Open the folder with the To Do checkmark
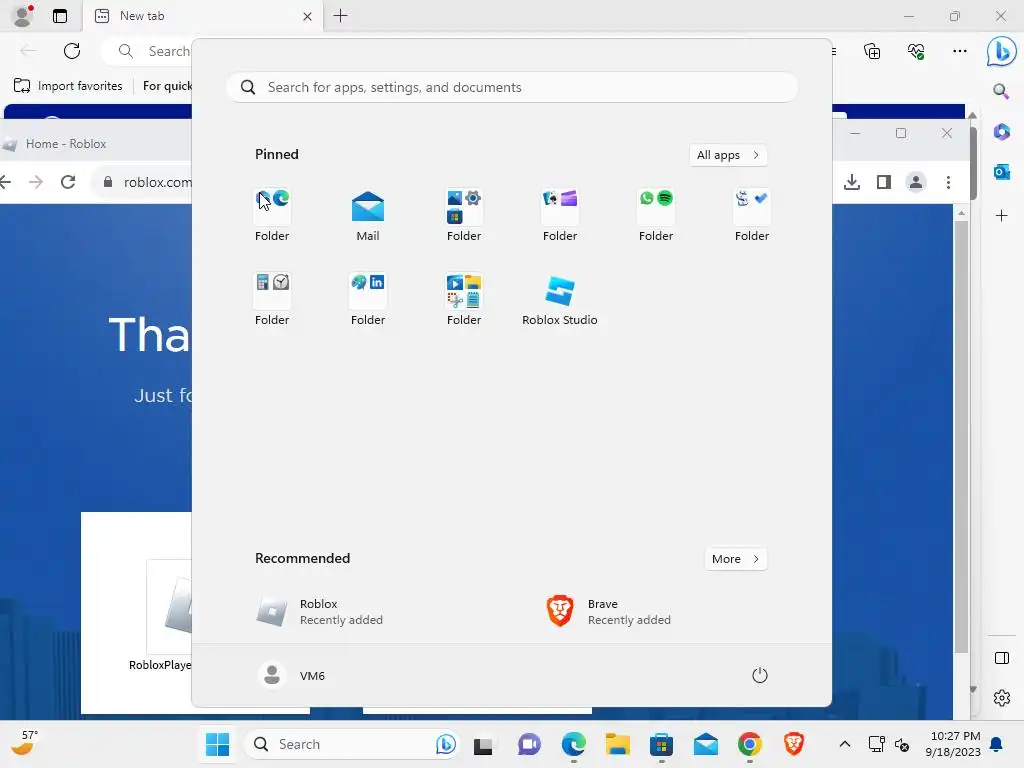1024x768 pixels. tap(752, 216)
